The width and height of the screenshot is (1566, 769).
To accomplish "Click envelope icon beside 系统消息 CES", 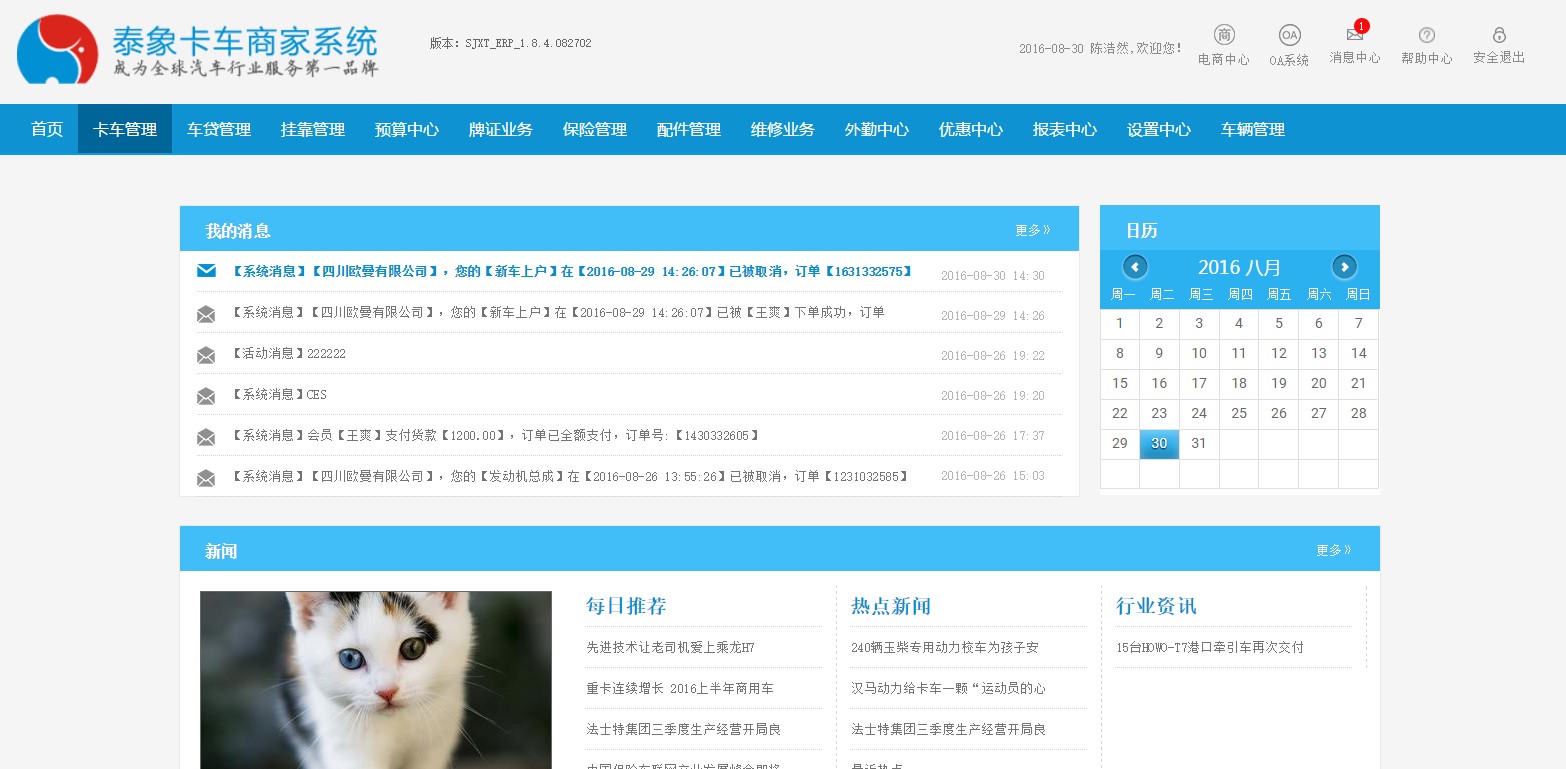I will point(206,396).
